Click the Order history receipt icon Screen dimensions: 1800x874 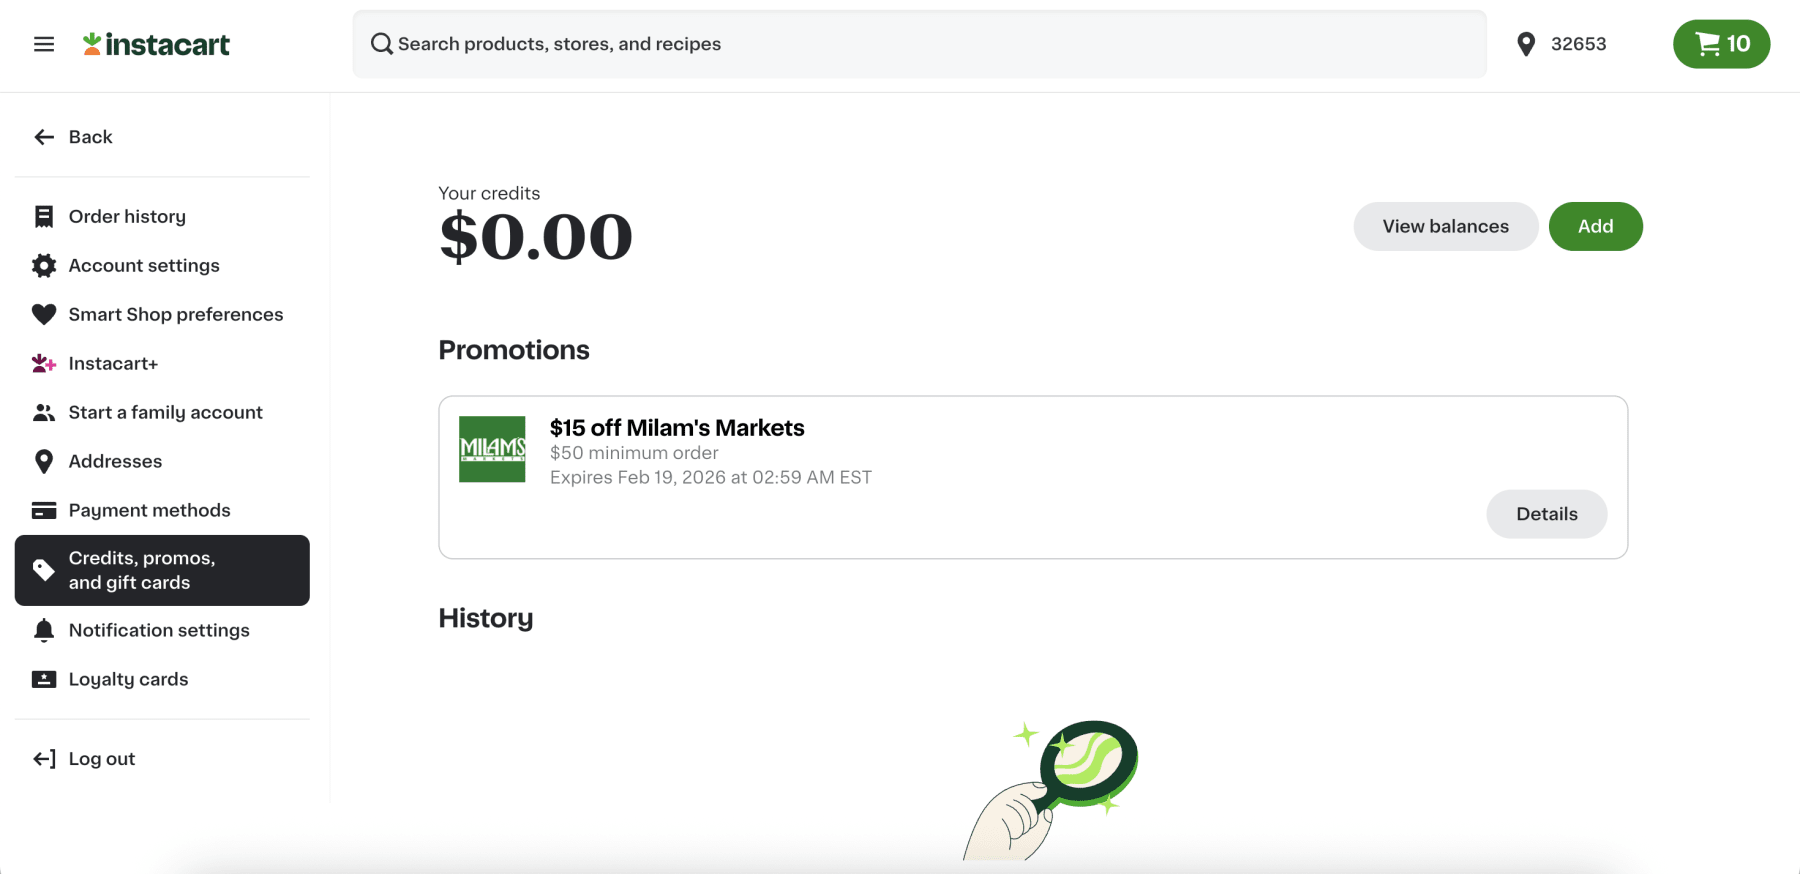coord(44,217)
